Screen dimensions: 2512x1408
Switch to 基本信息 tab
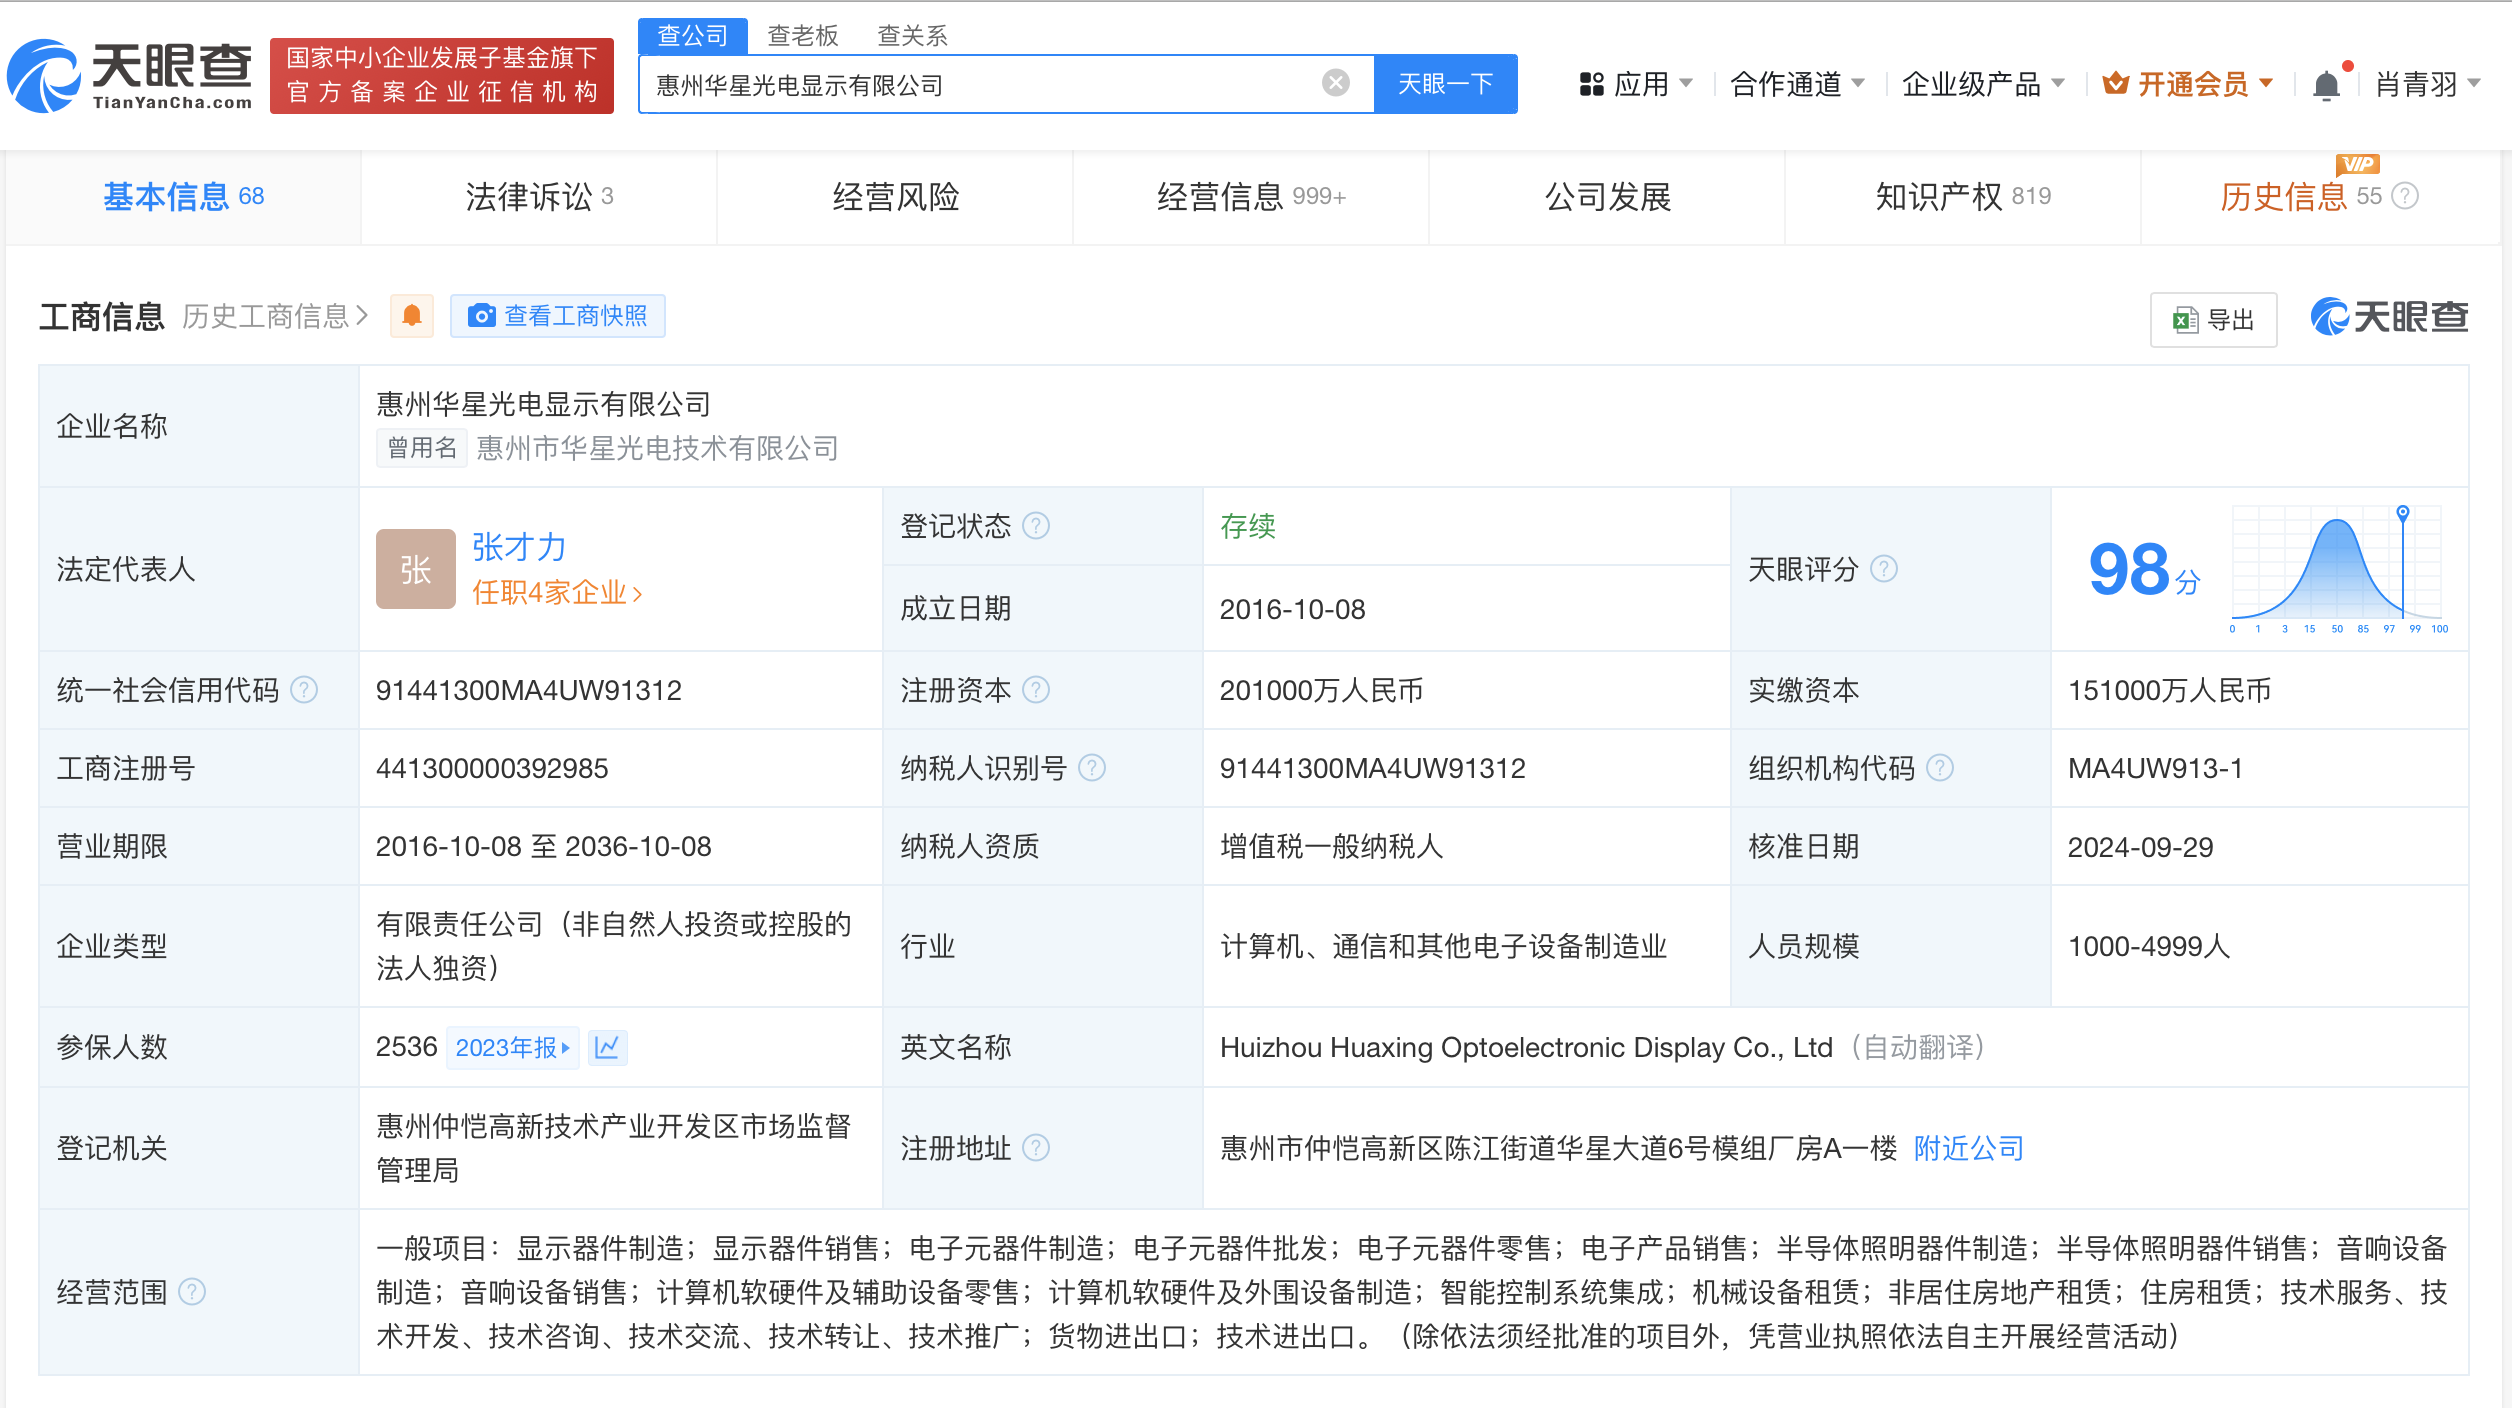point(184,196)
